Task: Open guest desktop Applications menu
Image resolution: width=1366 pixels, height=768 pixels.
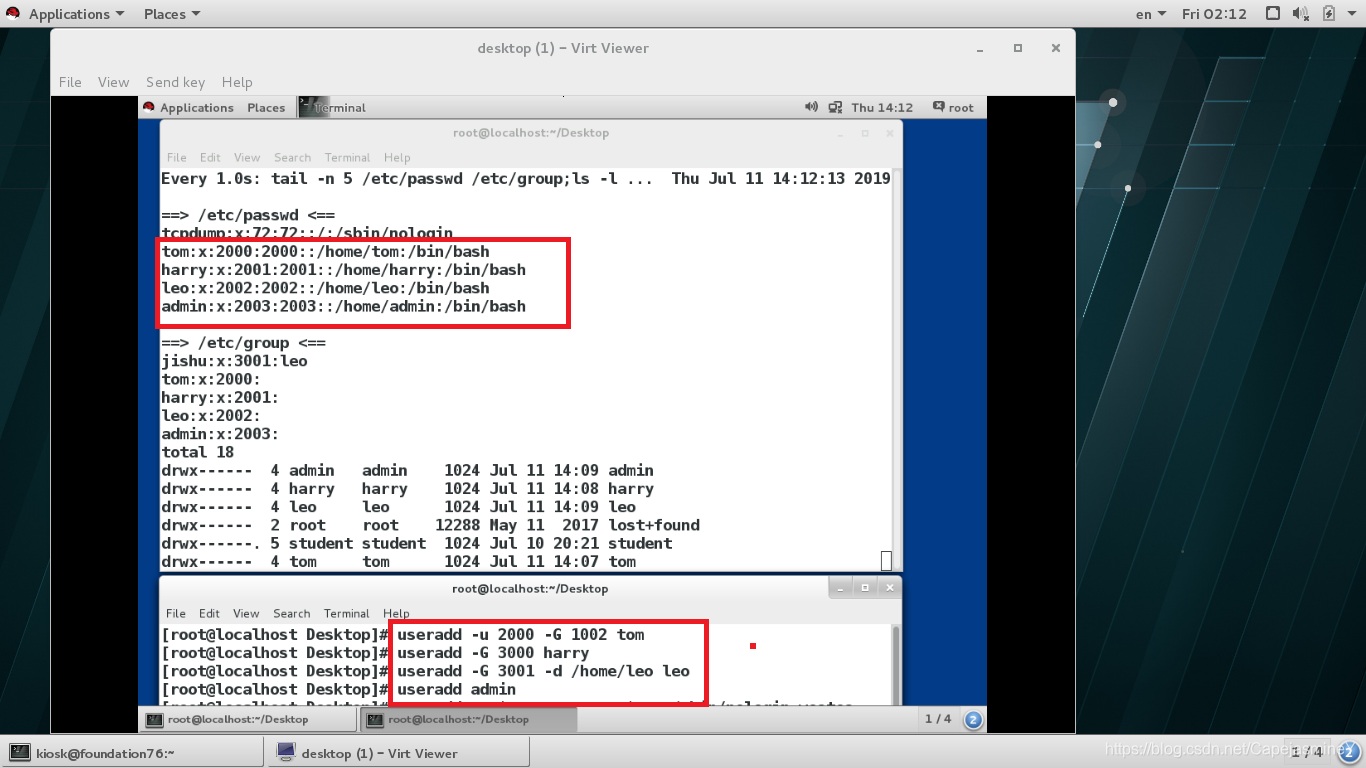Action: [x=189, y=107]
